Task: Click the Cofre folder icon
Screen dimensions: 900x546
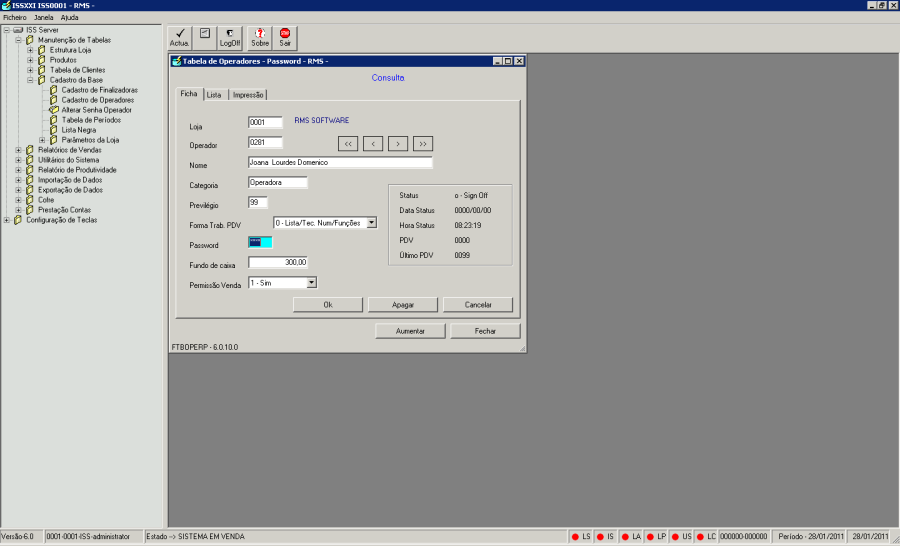Action: pyautogui.click(x=30, y=200)
